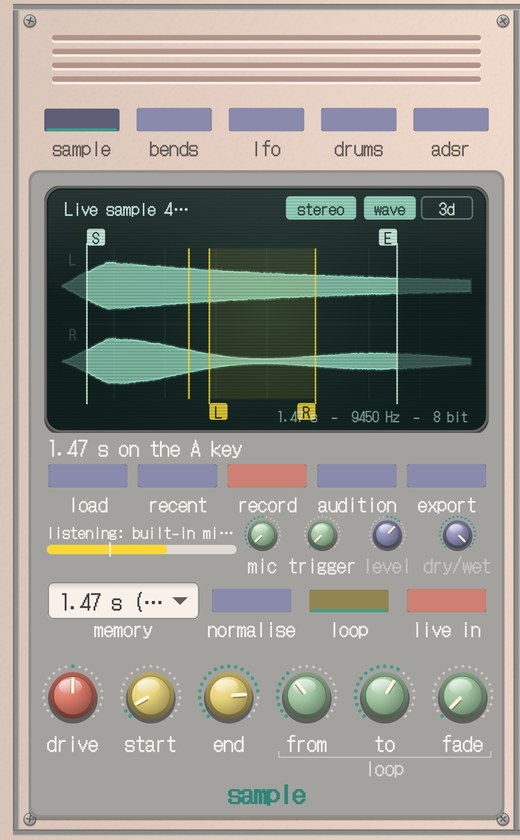Click the level knob

(x=387, y=535)
